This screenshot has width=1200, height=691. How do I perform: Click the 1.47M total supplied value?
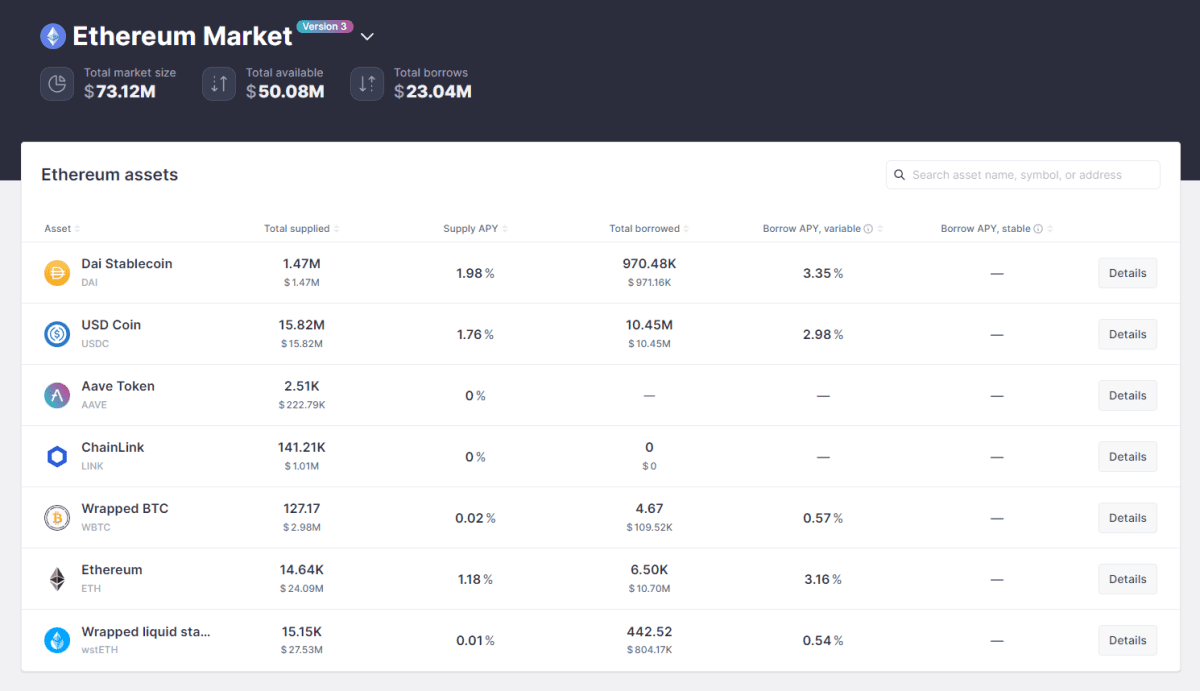[x=301, y=264]
